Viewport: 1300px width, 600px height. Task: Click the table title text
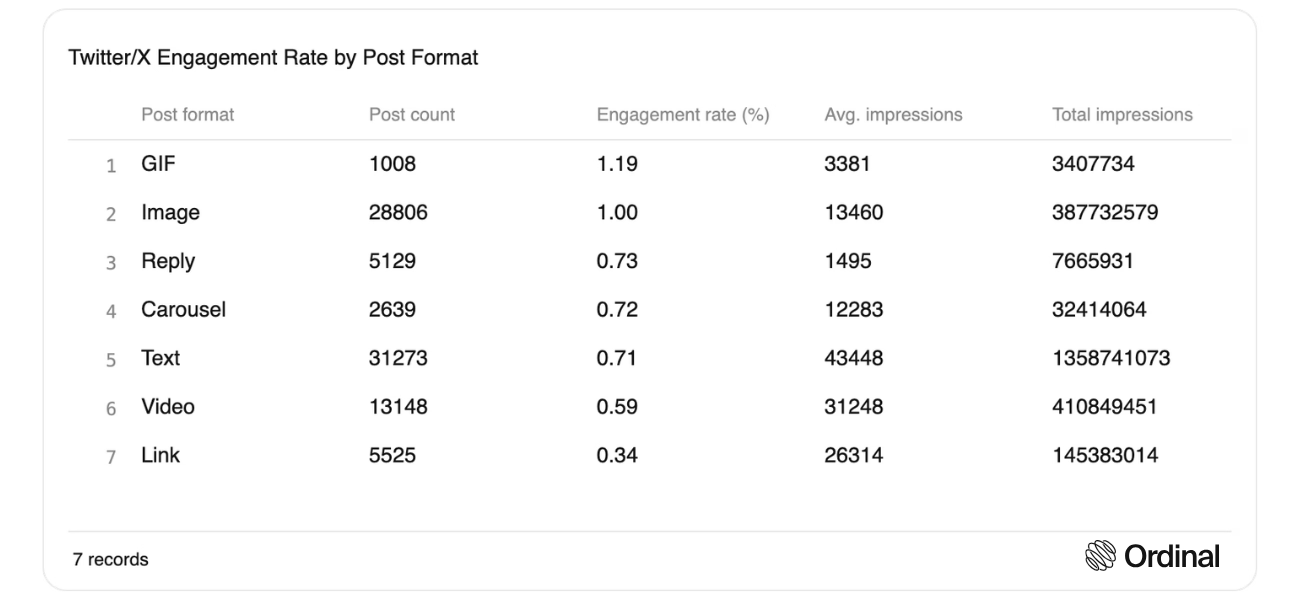point(273,58)
